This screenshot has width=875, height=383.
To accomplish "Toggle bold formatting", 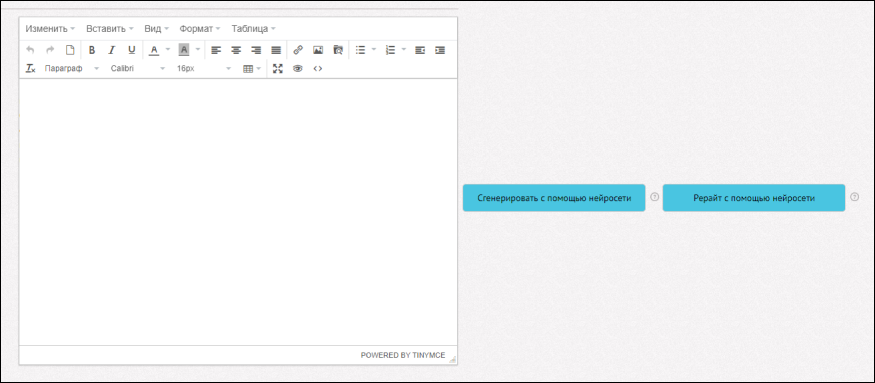I will click(x=92, y=50).
